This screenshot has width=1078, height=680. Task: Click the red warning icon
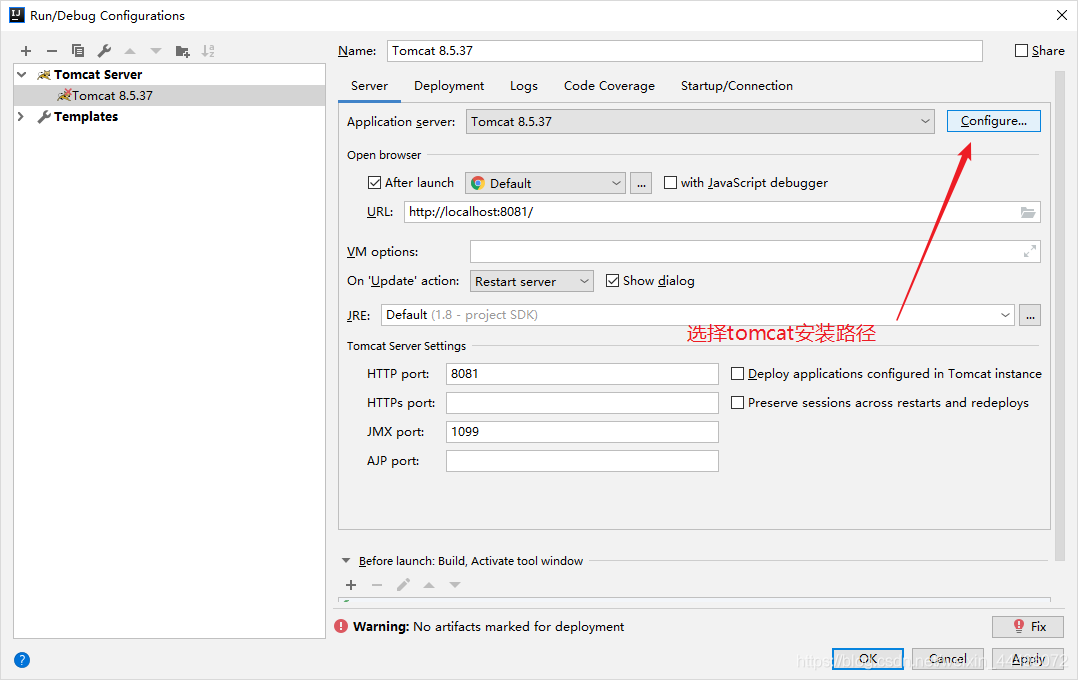coord(341,626)
